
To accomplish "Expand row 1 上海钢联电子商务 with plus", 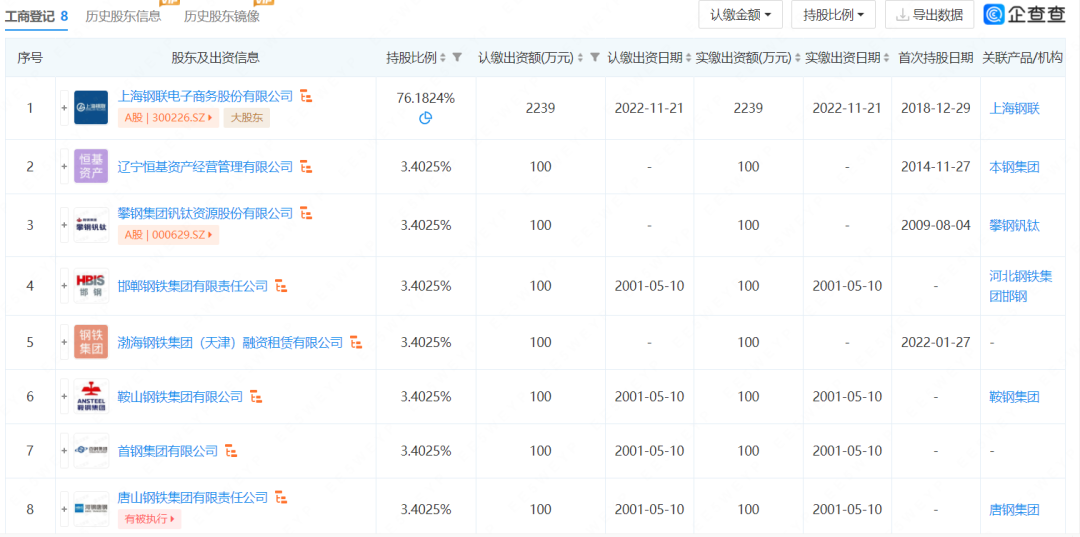I will [x=64, y=108].
